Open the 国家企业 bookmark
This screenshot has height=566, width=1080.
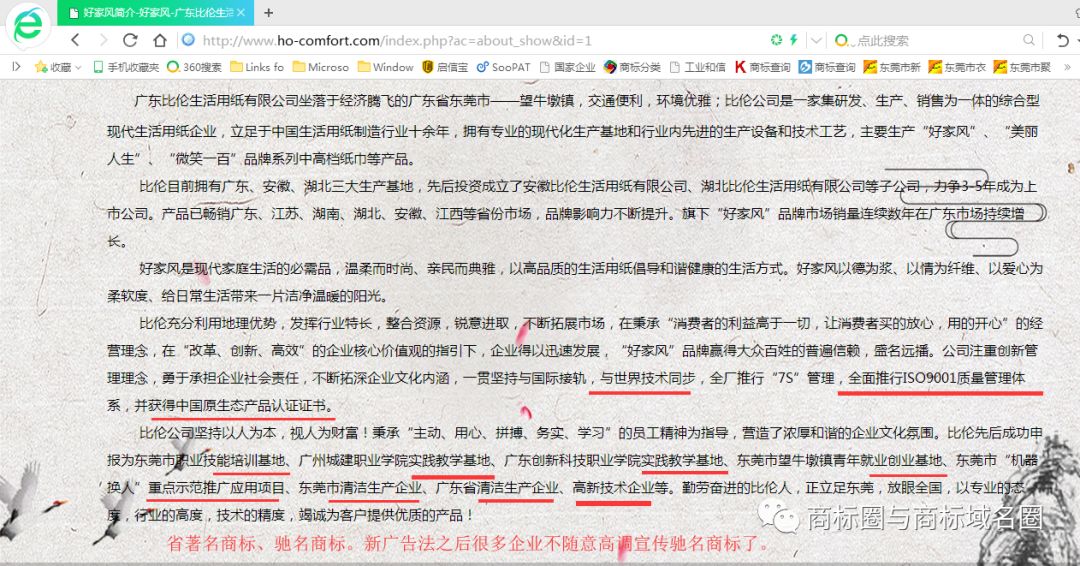[568, 67]
